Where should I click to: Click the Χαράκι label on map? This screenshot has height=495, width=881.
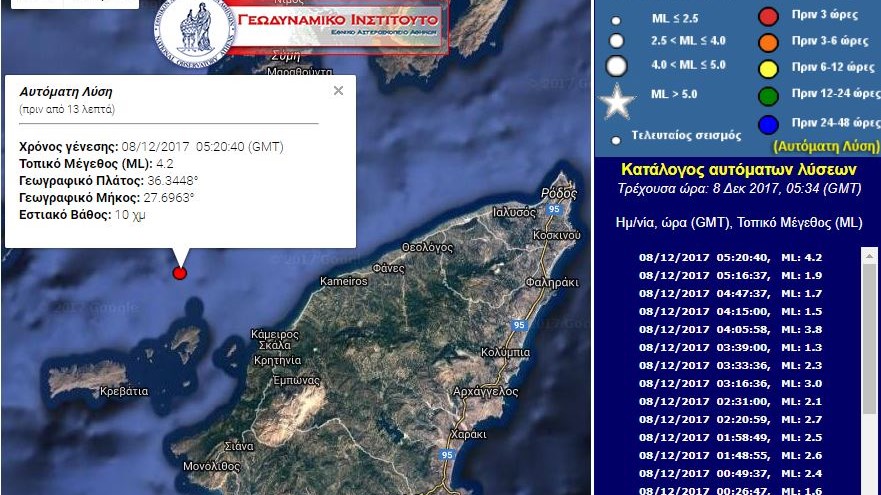click(468, 434)
